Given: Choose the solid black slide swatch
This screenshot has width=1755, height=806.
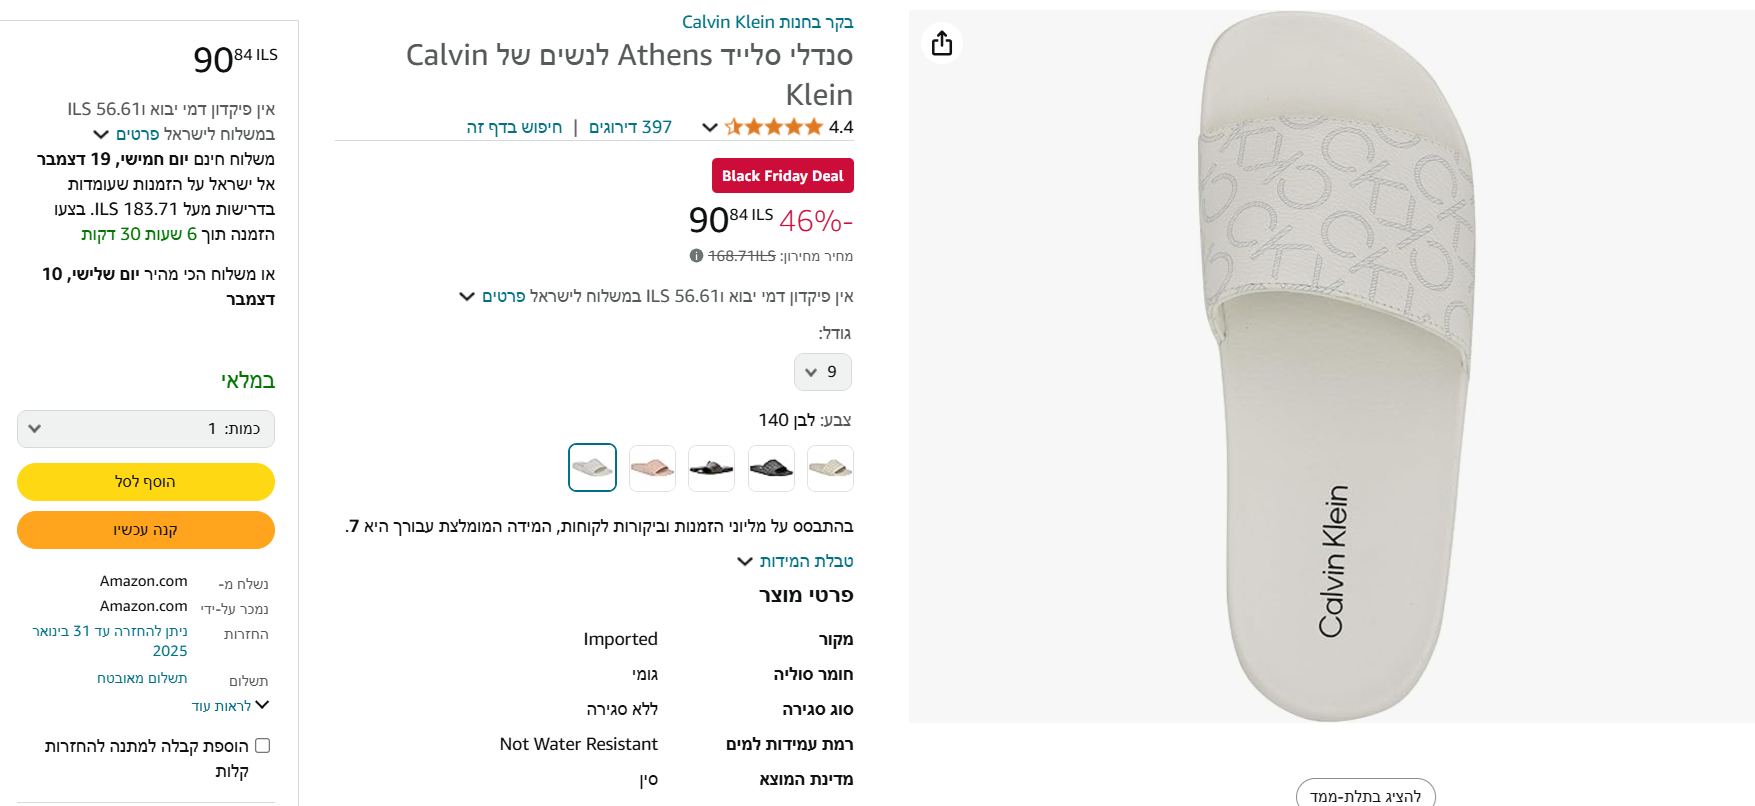Looking at the screenshot, I should click(x=712, y=468).
